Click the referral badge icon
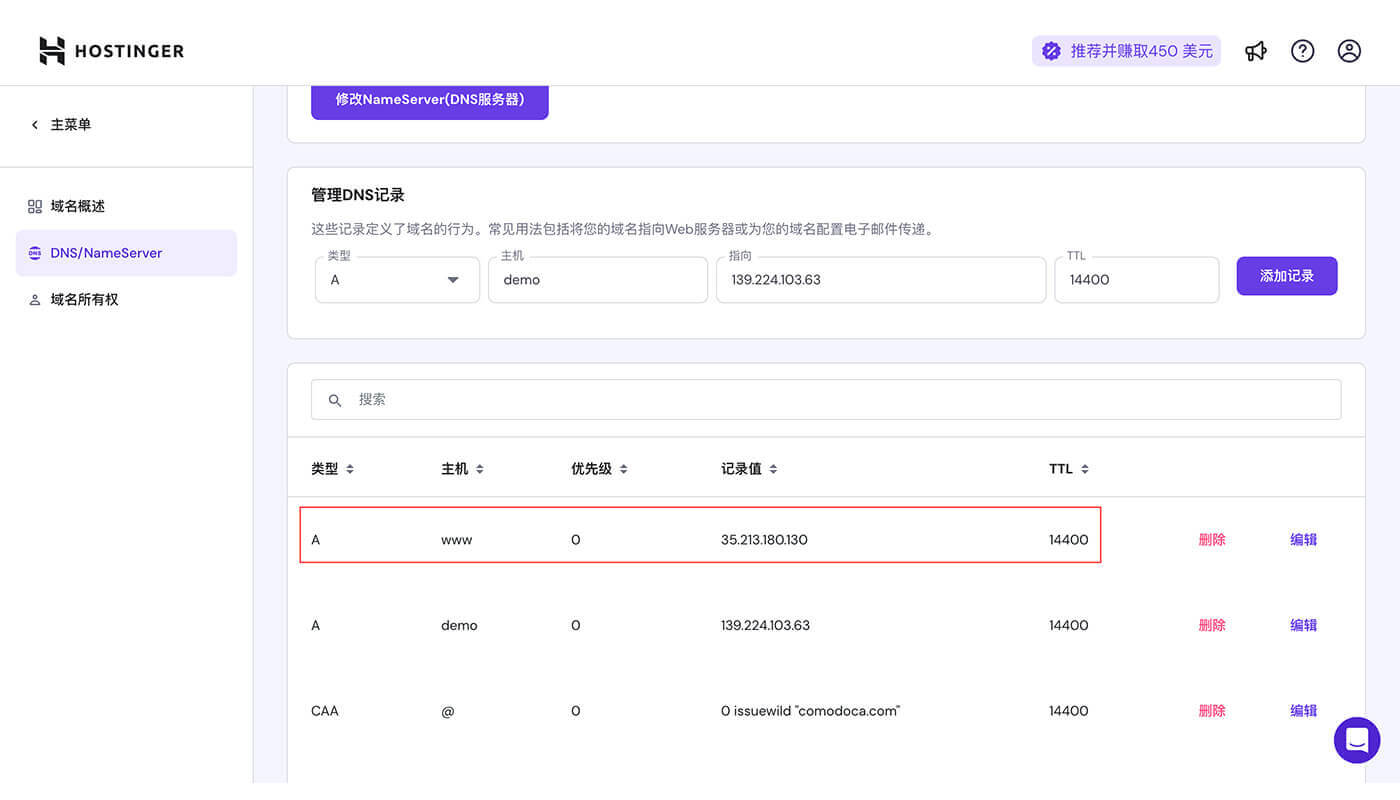Image resolution: width=1400 pixels, height=800 pixels. tap(1051, 51)
